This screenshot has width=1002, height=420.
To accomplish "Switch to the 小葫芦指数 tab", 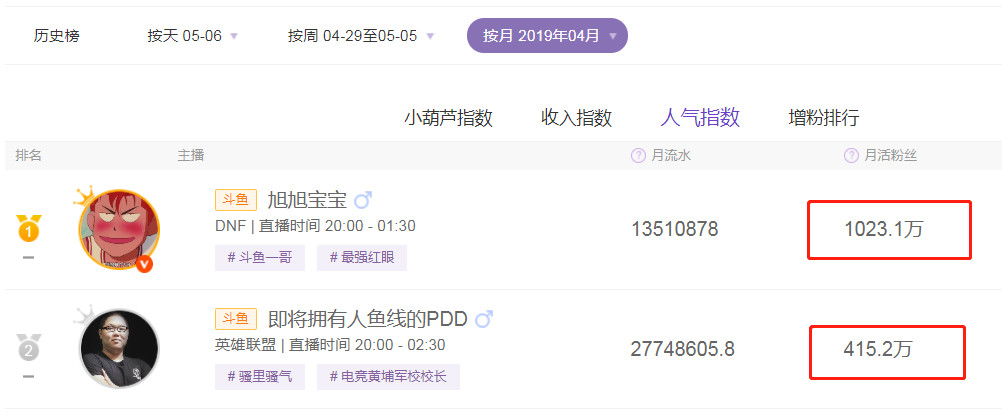I will pyautogui.click(x=449, y=118).
